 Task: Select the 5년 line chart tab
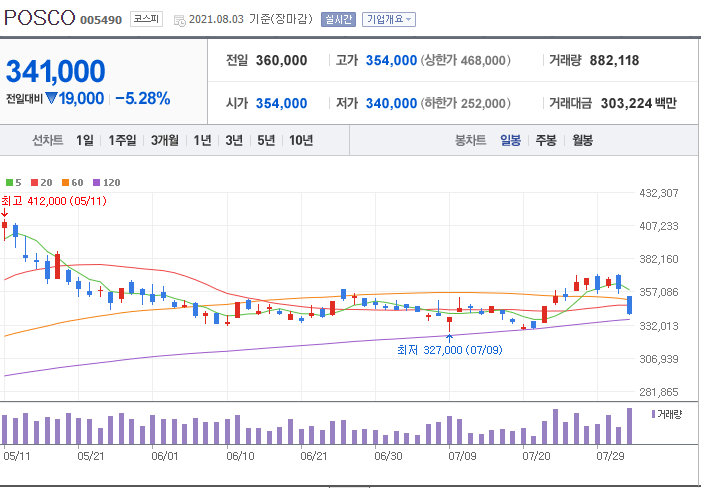266,140
